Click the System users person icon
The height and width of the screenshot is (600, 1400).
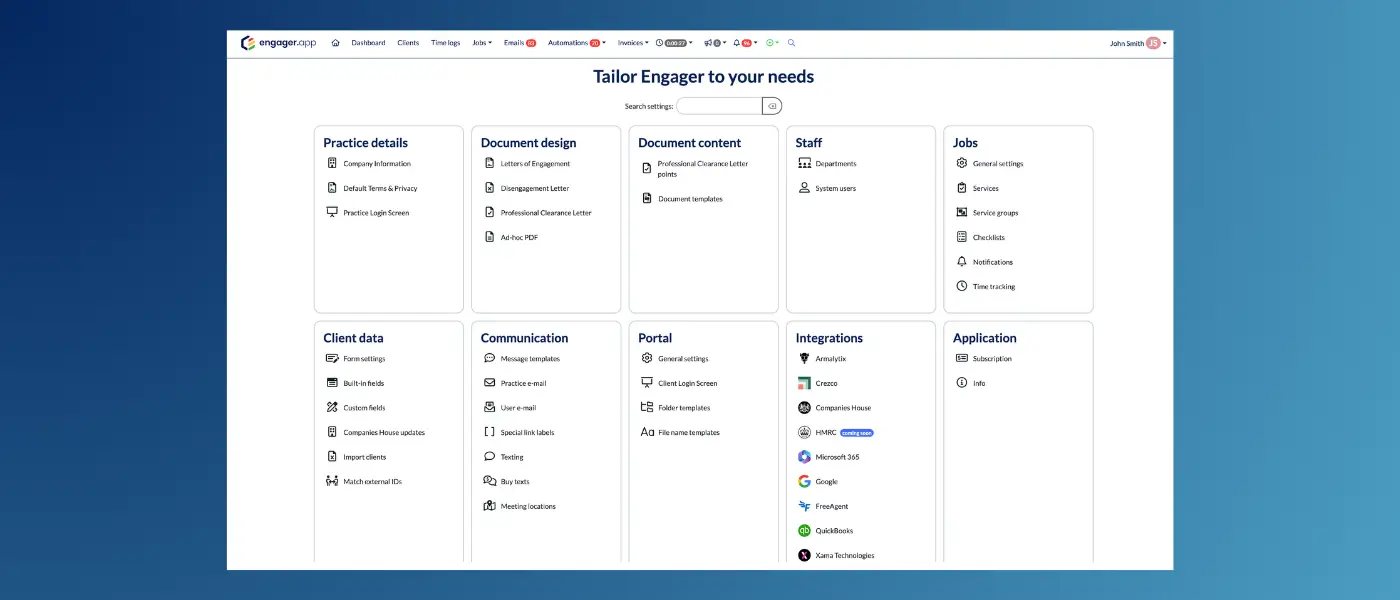[804, 188]
